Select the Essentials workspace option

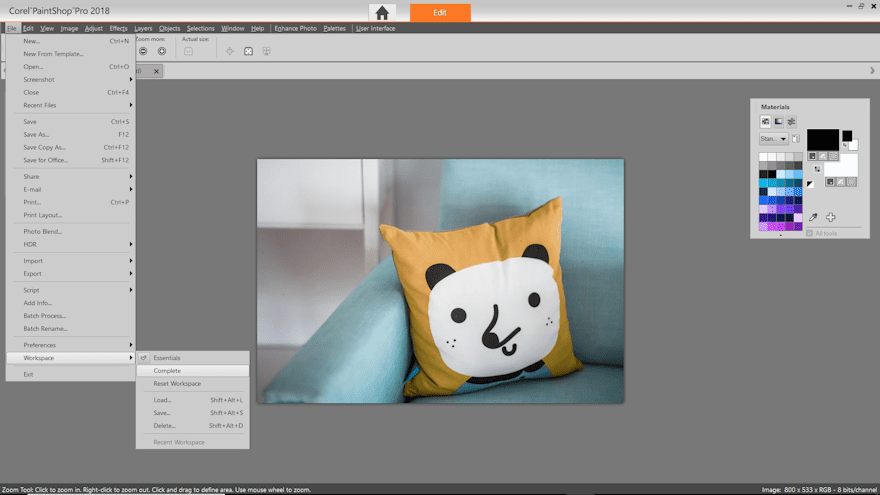(167, 358)
